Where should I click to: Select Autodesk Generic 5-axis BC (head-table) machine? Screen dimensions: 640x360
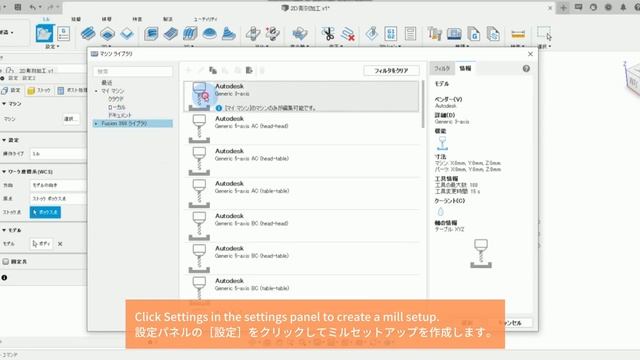tap(302, 258)
